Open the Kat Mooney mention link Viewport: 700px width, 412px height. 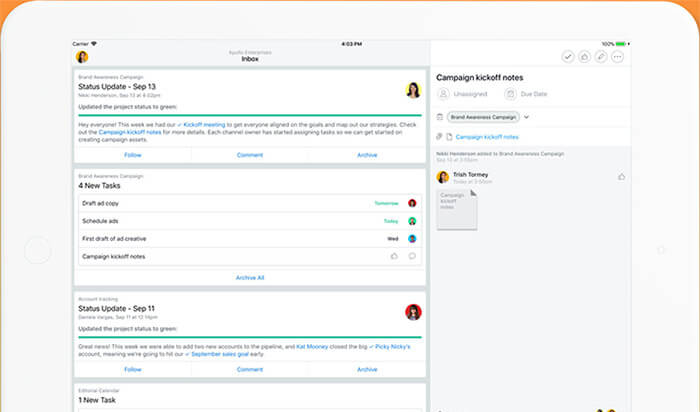click(x=312, y=346)
